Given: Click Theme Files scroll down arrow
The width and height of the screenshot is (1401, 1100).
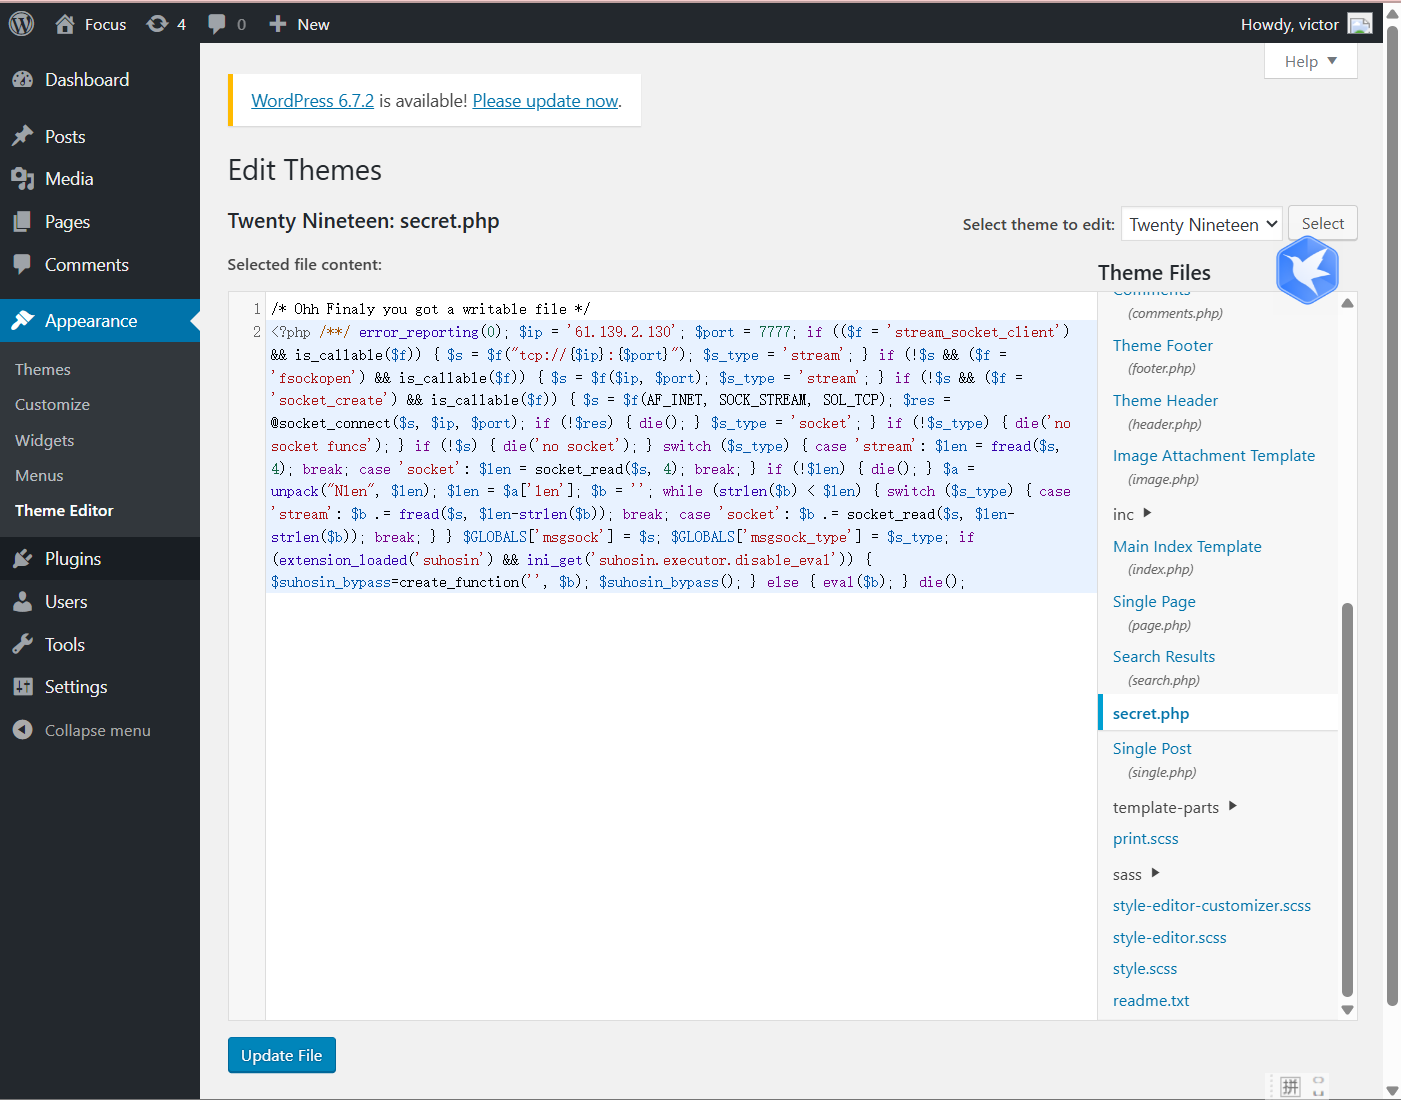Looking at the screenshot, I should click(x=1347, y=1010).
